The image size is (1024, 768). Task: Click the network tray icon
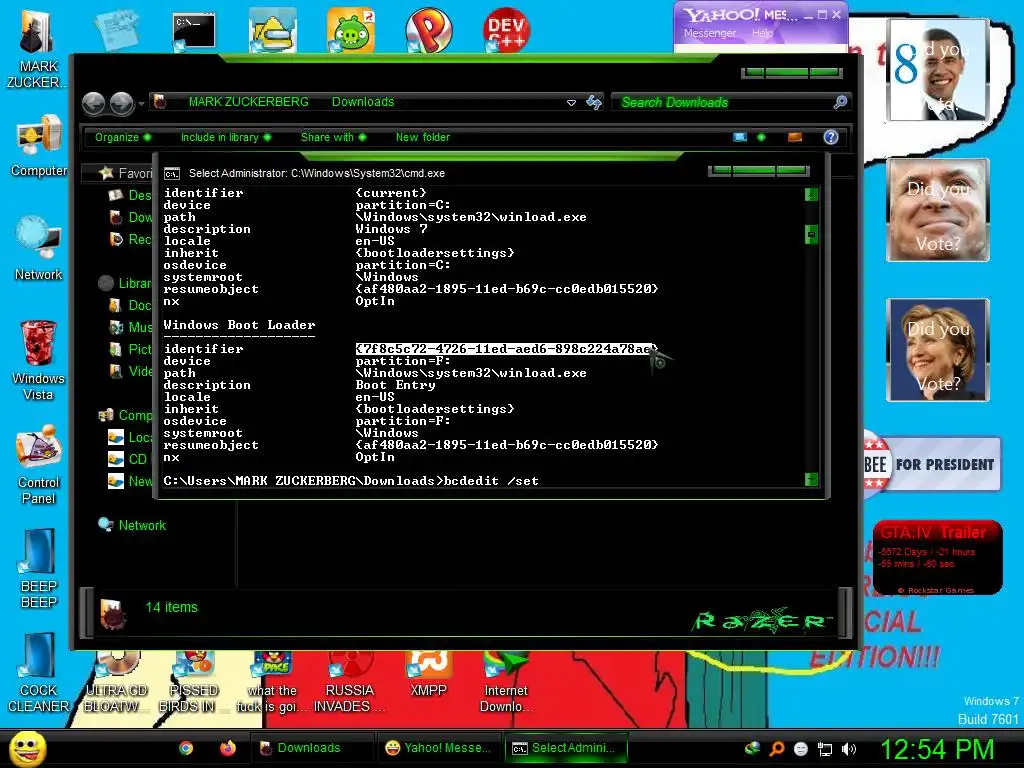(825, 749)
